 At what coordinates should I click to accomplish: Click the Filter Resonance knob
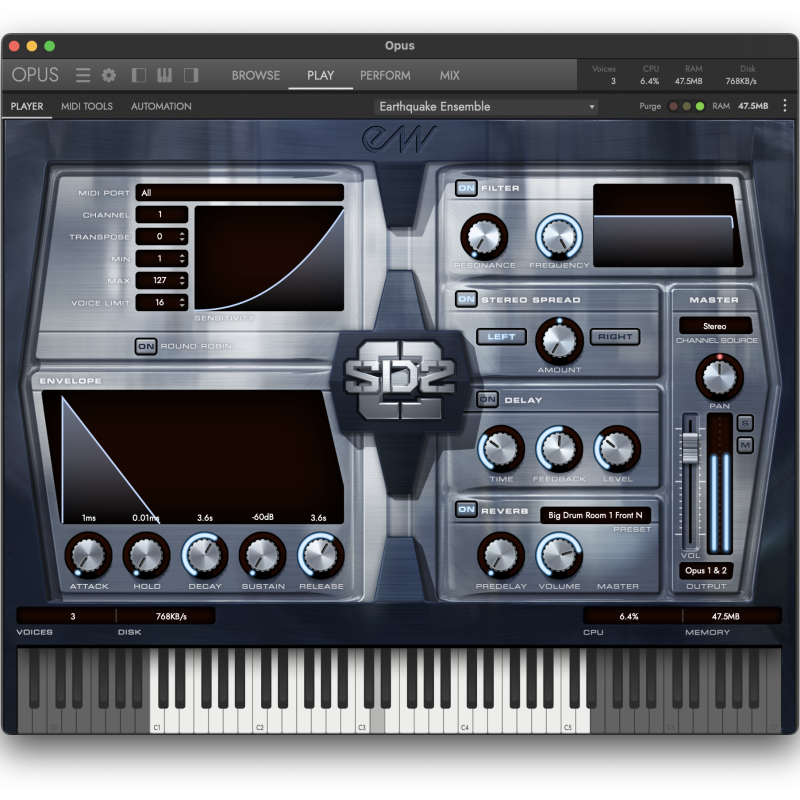[x=484, y=237]
